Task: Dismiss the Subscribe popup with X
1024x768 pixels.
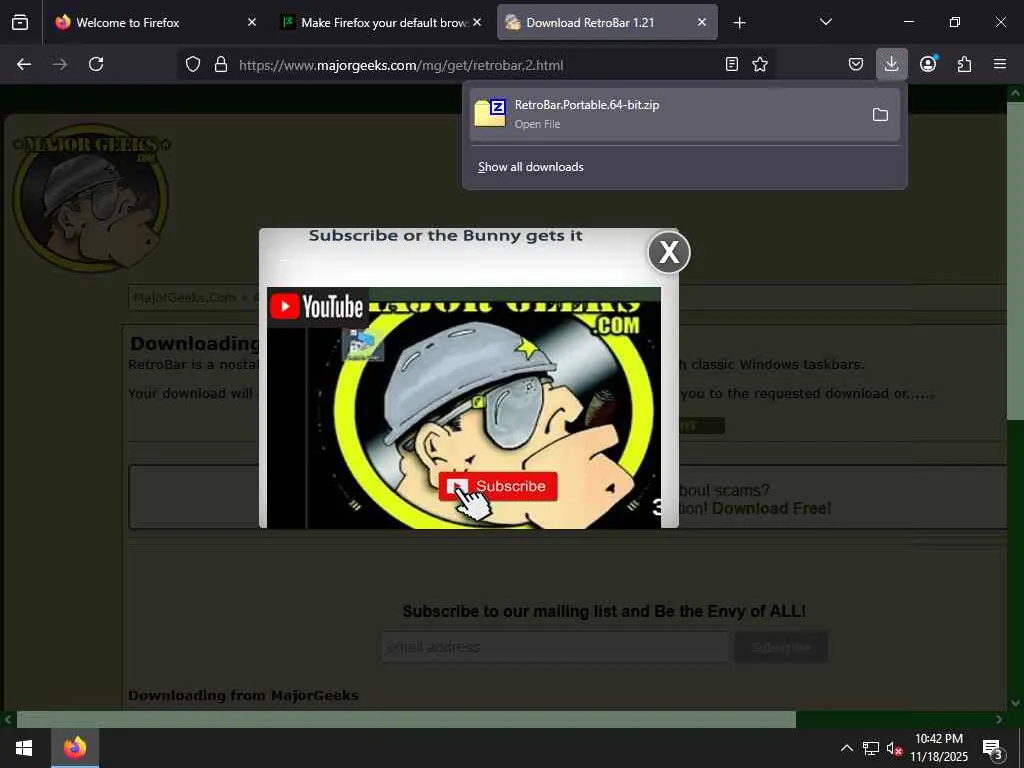Action: pos(669,251)
